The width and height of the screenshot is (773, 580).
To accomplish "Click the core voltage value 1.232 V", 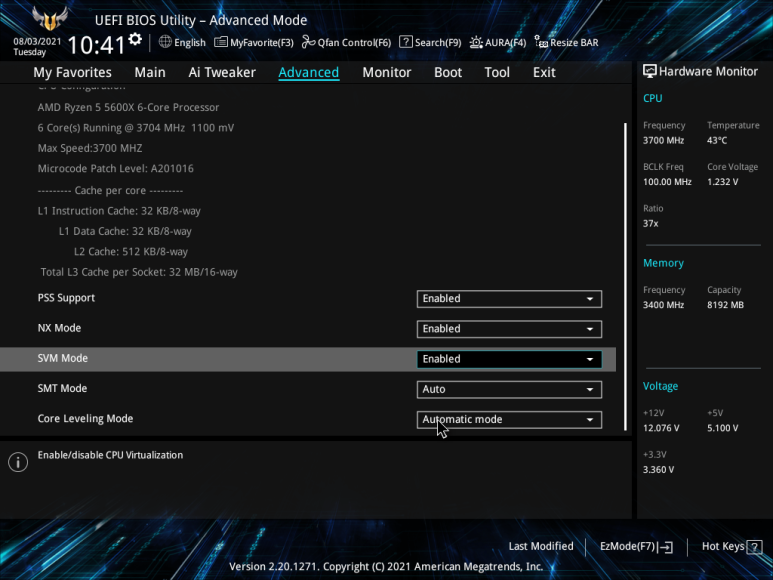I will point(722,182).
